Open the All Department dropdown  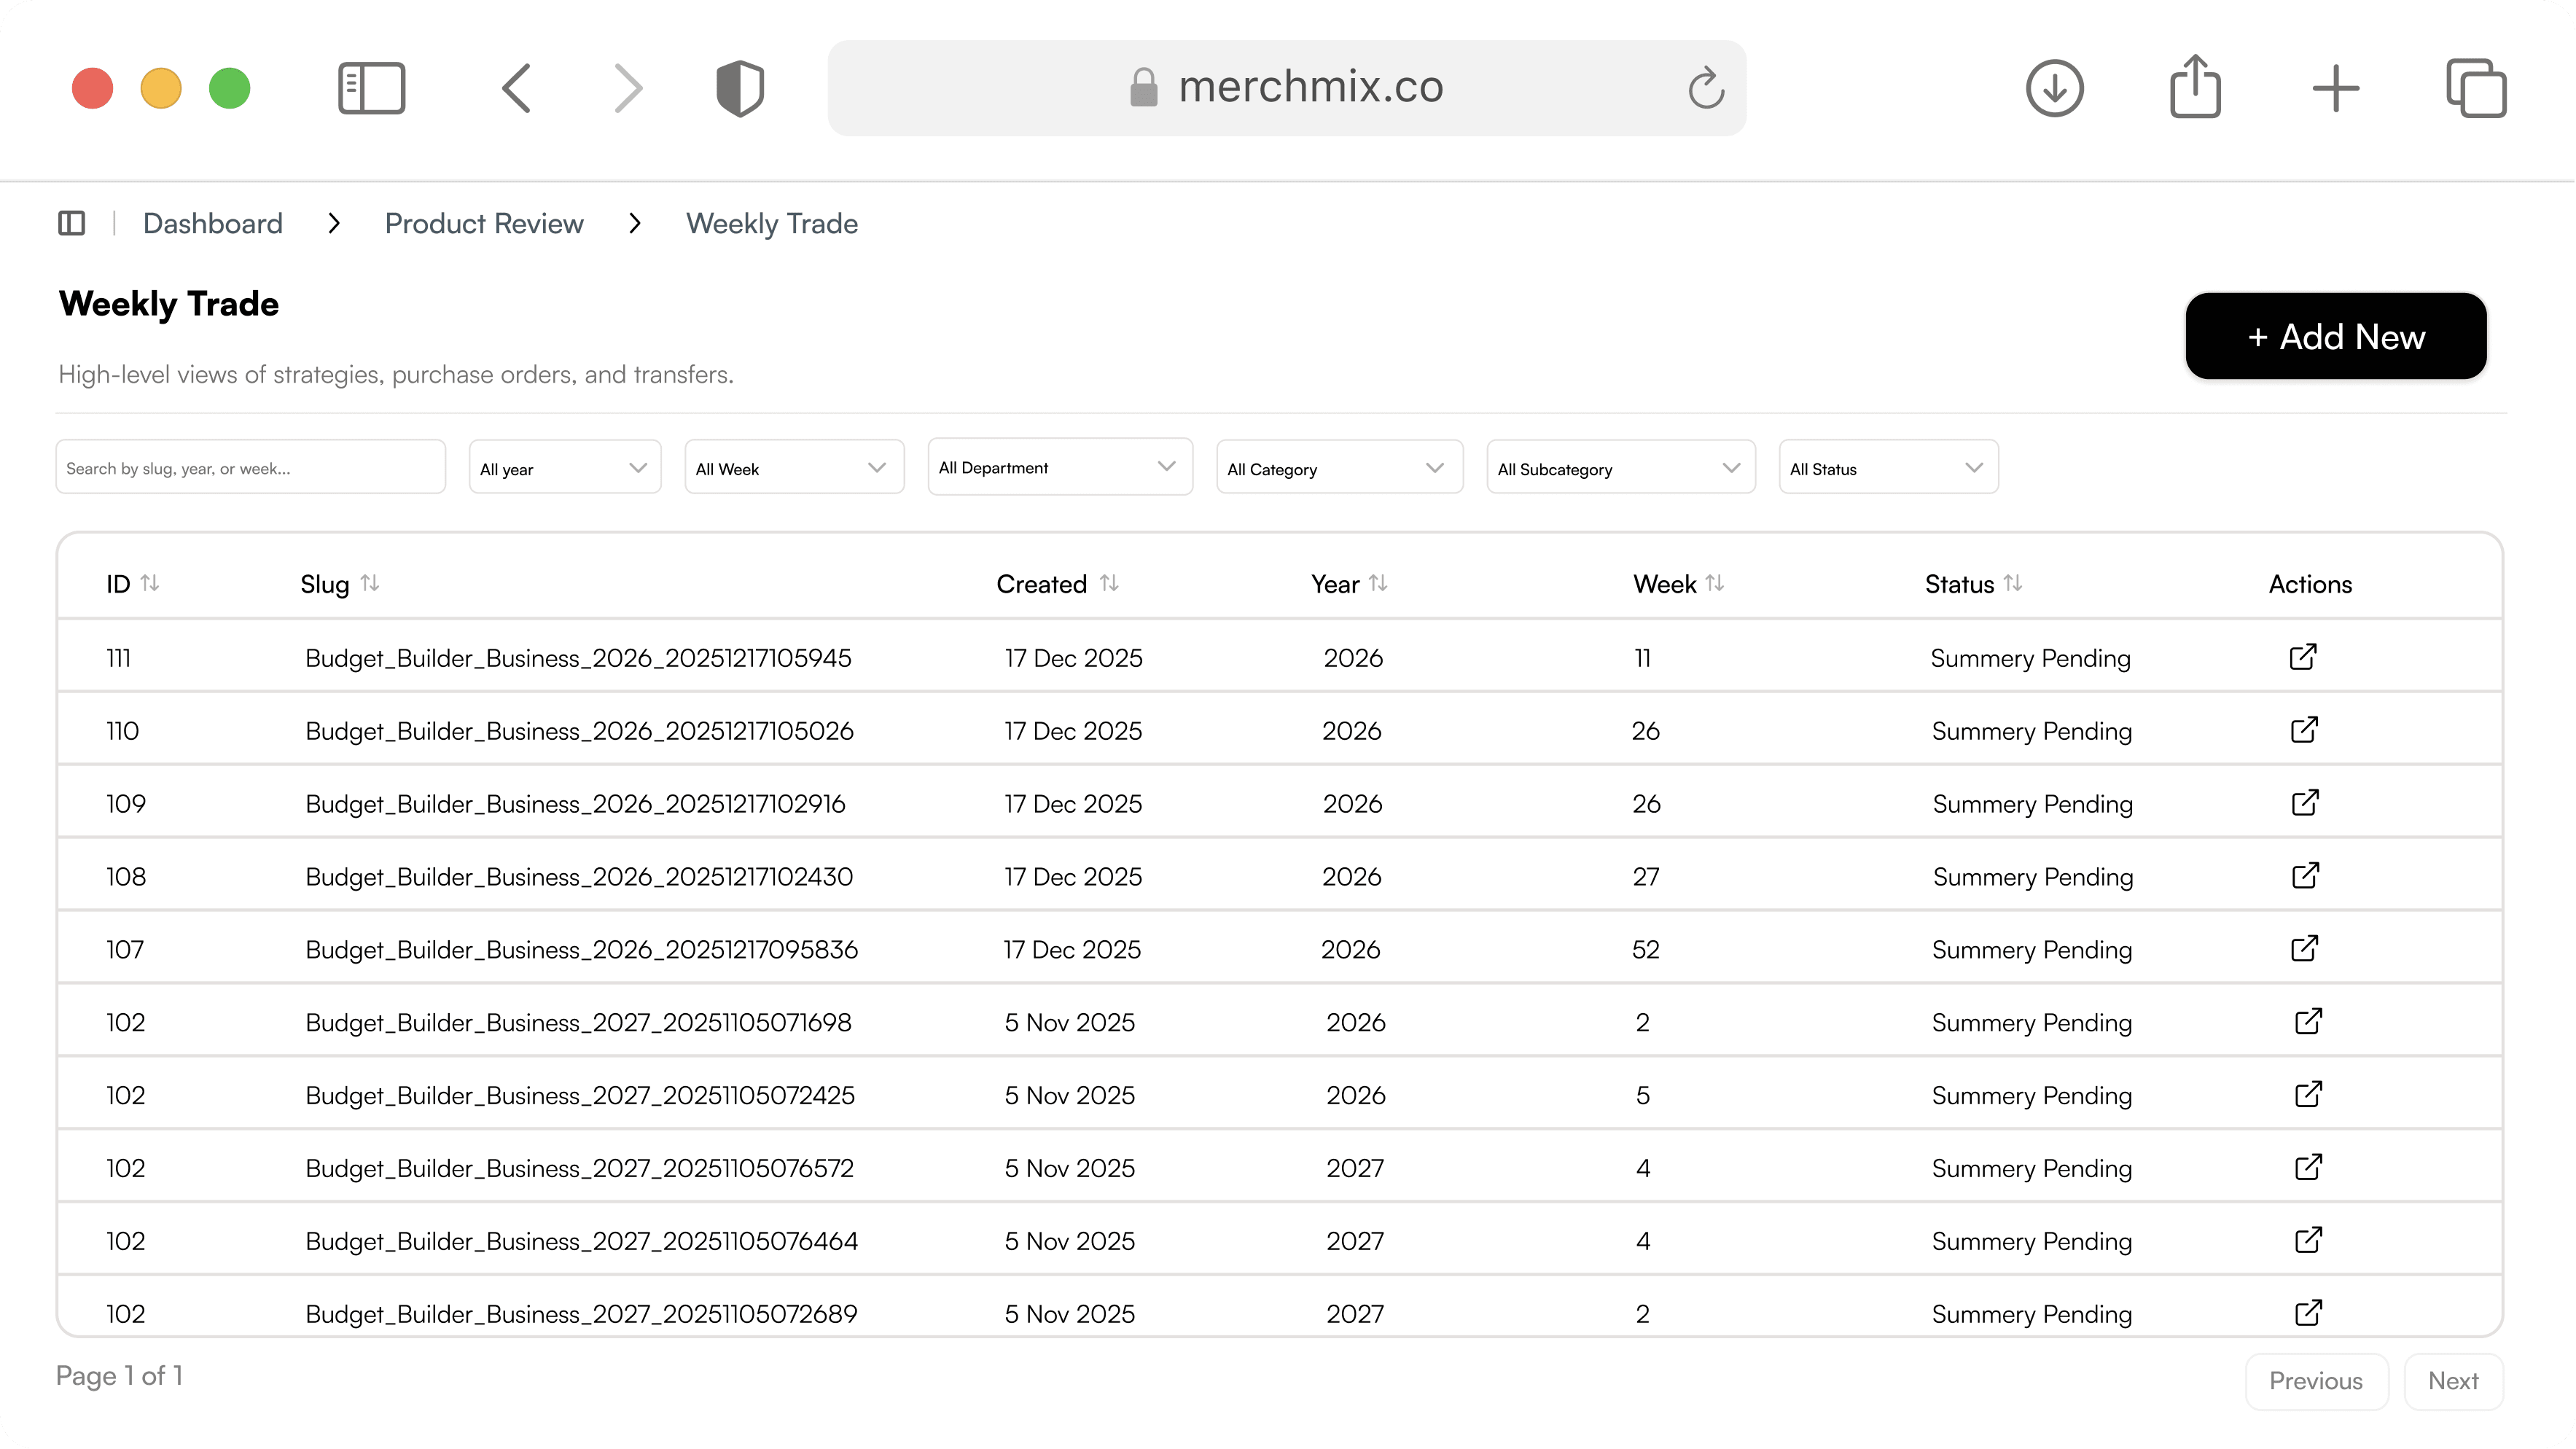coord(1059,467)
